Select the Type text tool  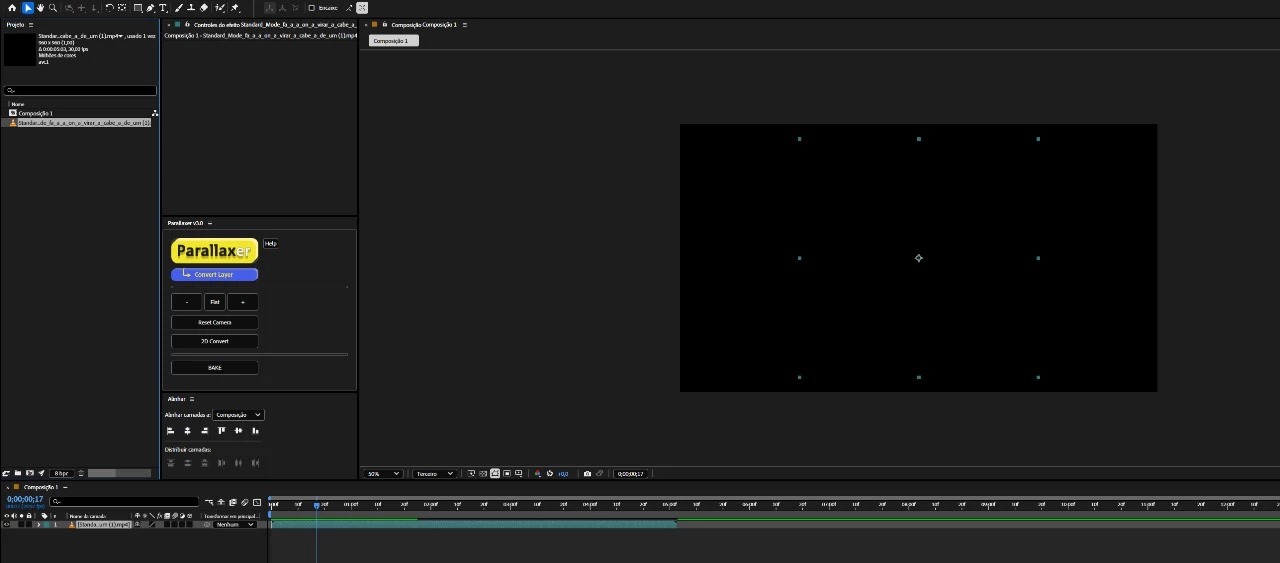163,8
